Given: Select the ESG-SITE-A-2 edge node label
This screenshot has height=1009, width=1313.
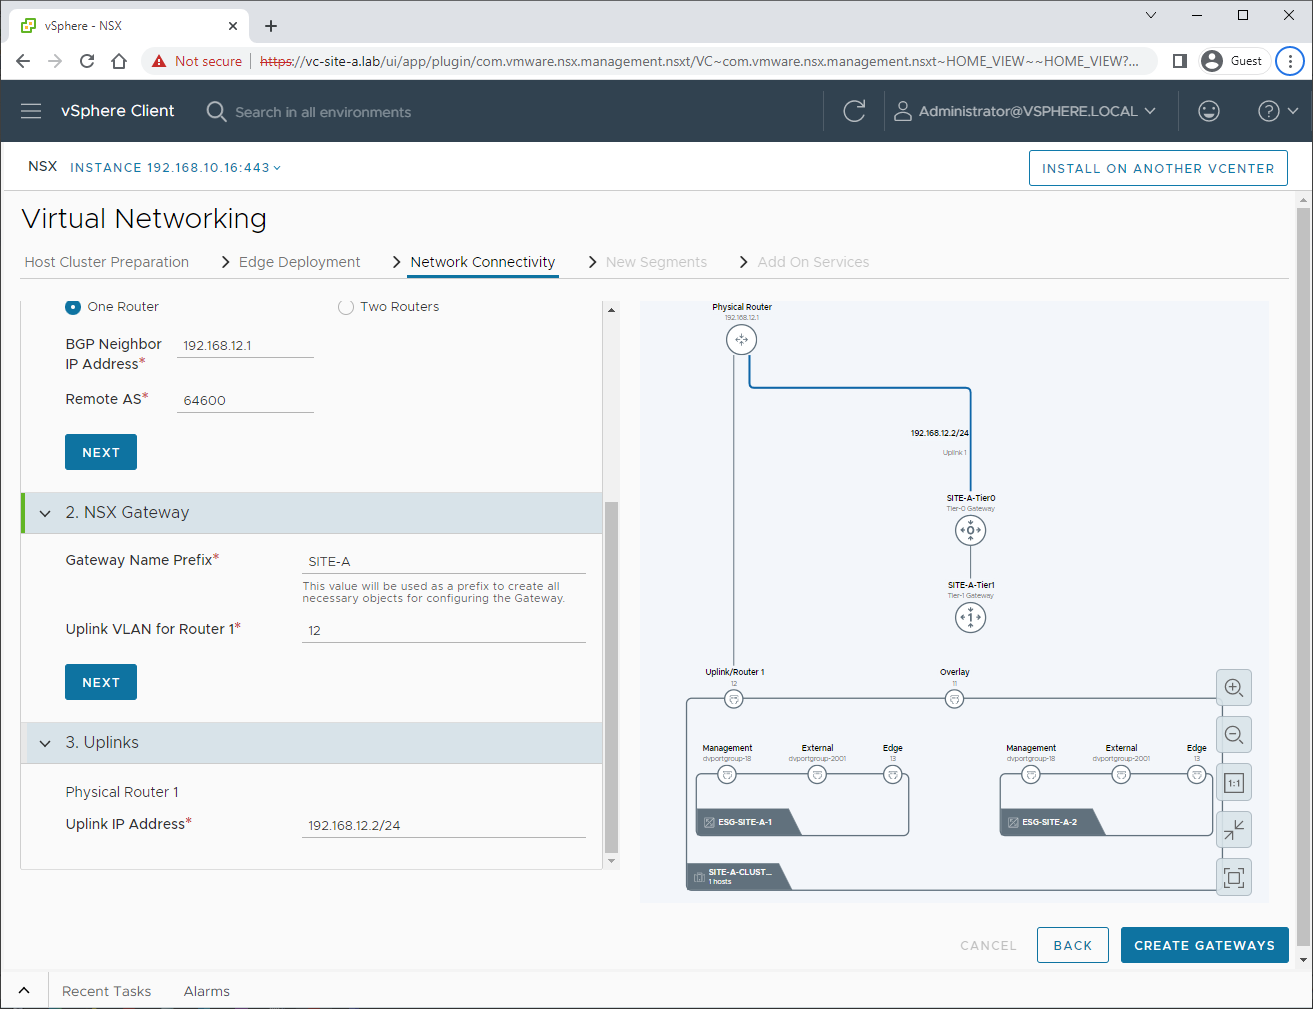Looking at the screenshot, I should point(1047,822).
